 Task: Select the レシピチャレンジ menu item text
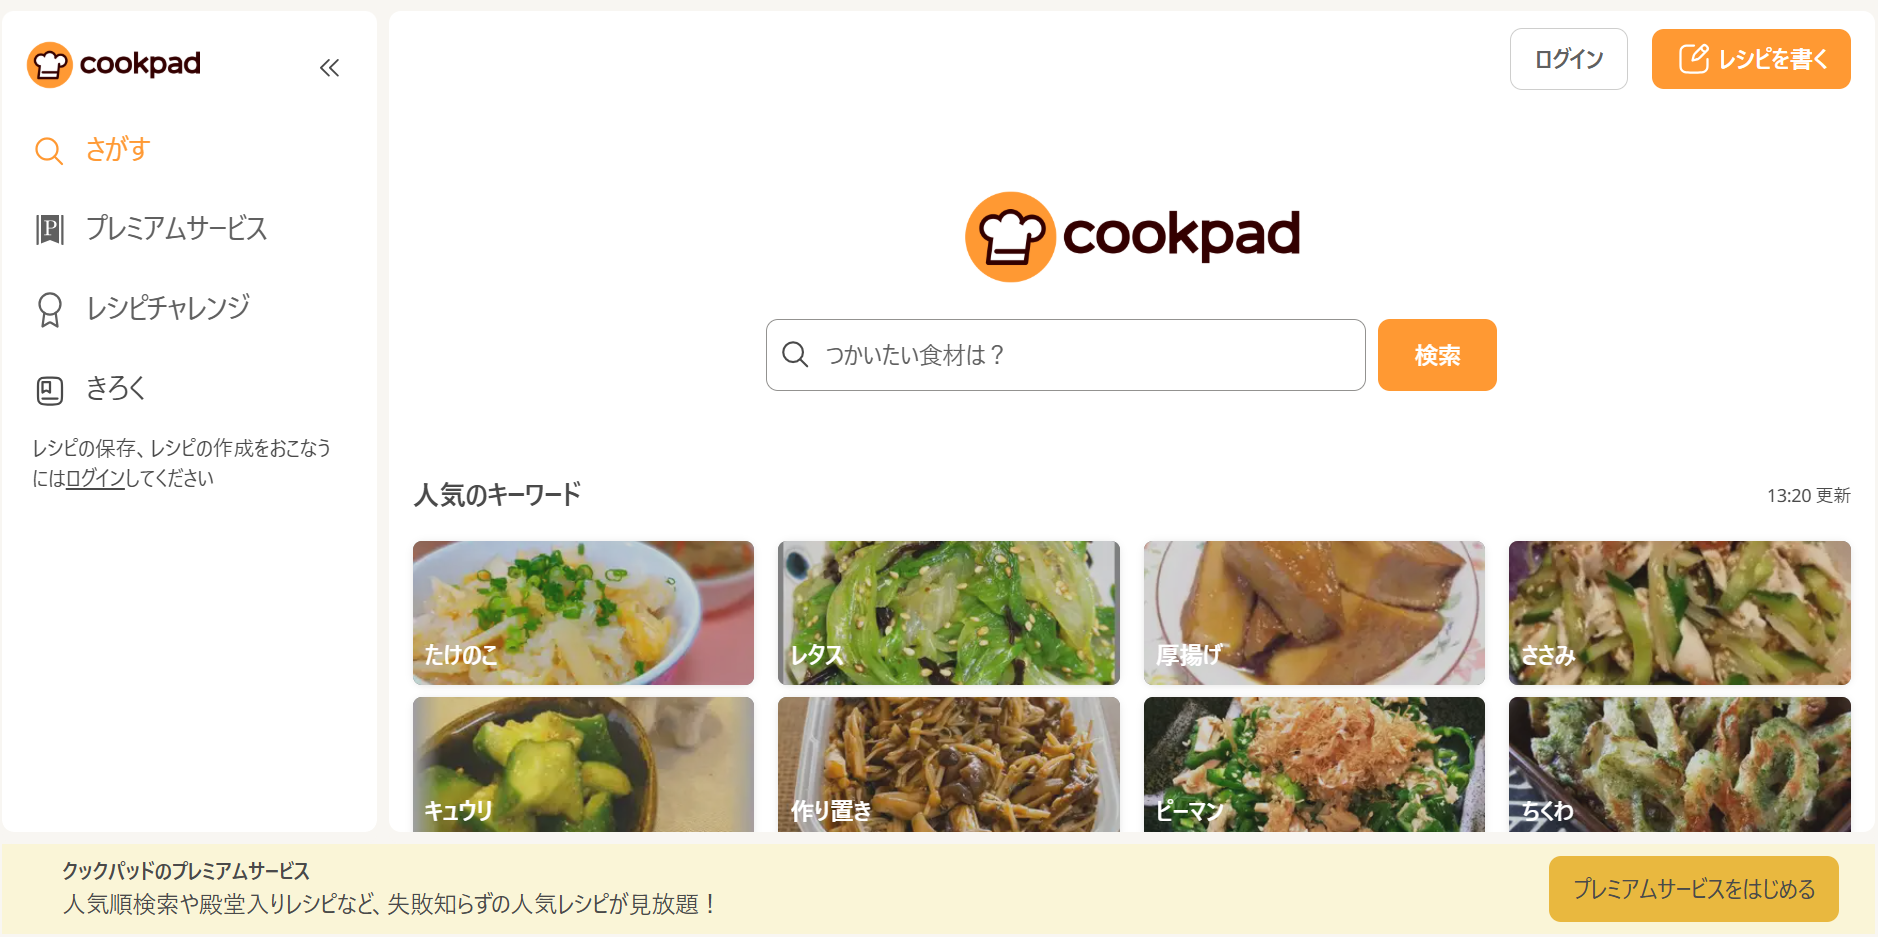(x=168, y=308)
